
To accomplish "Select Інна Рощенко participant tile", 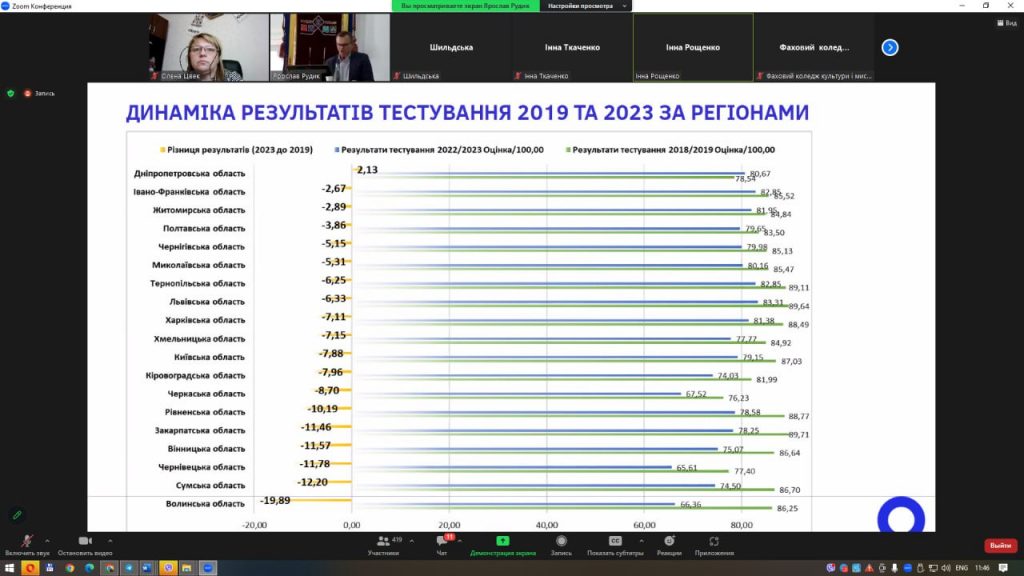I will 693,47.
